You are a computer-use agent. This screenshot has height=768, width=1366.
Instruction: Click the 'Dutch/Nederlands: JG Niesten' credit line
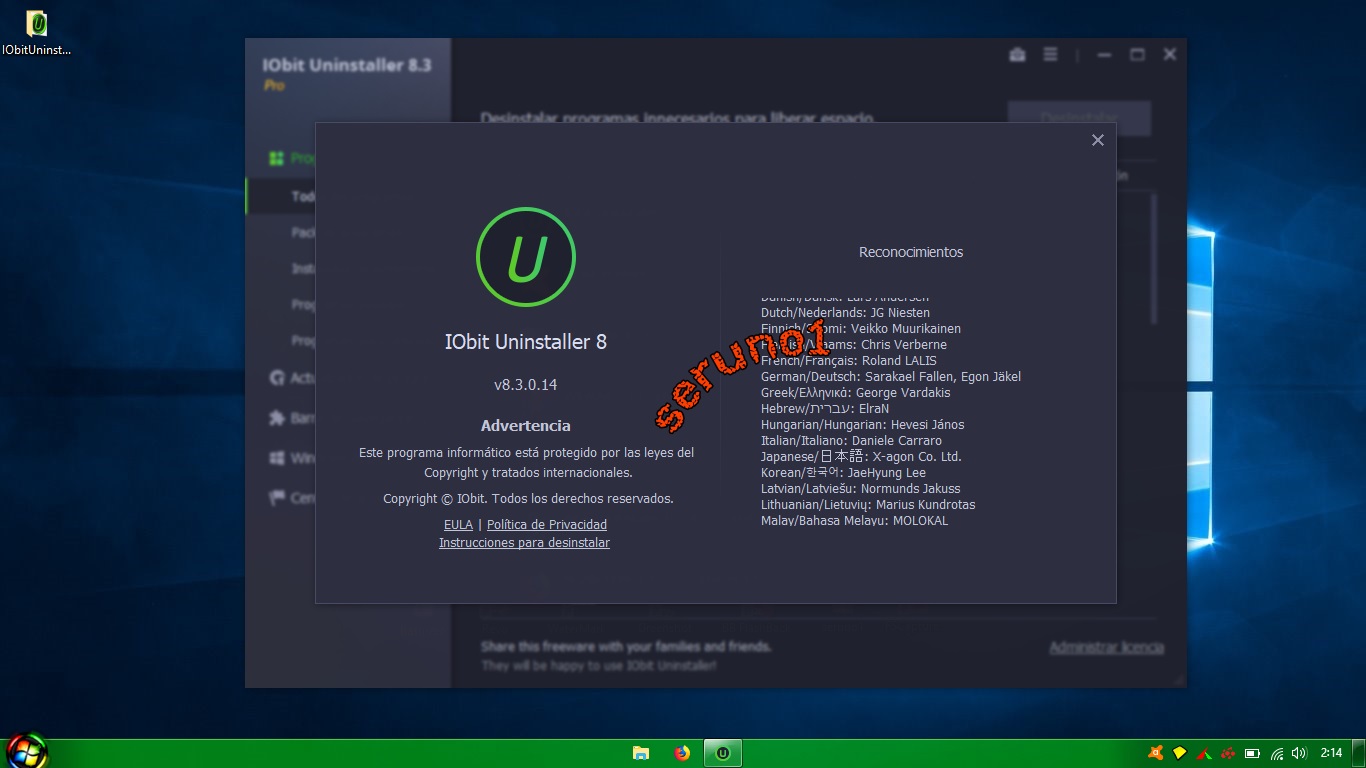point(845,313)
